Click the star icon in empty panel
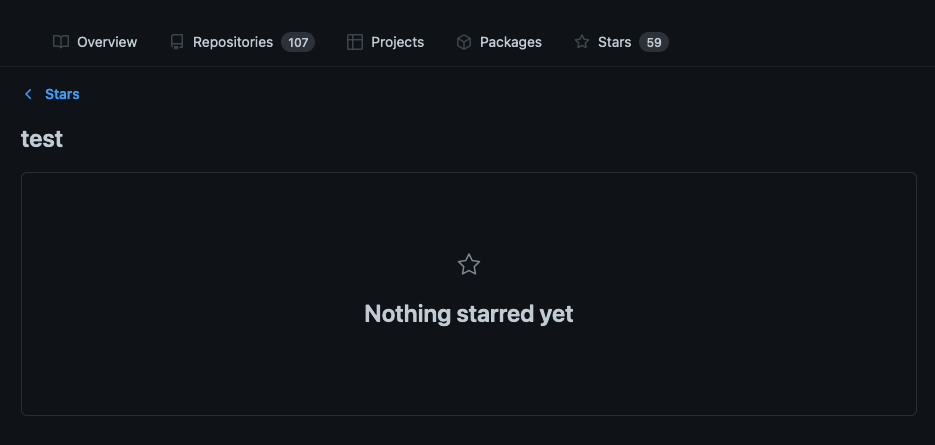The width and height of the screenshot is (935, 445). 468,265
